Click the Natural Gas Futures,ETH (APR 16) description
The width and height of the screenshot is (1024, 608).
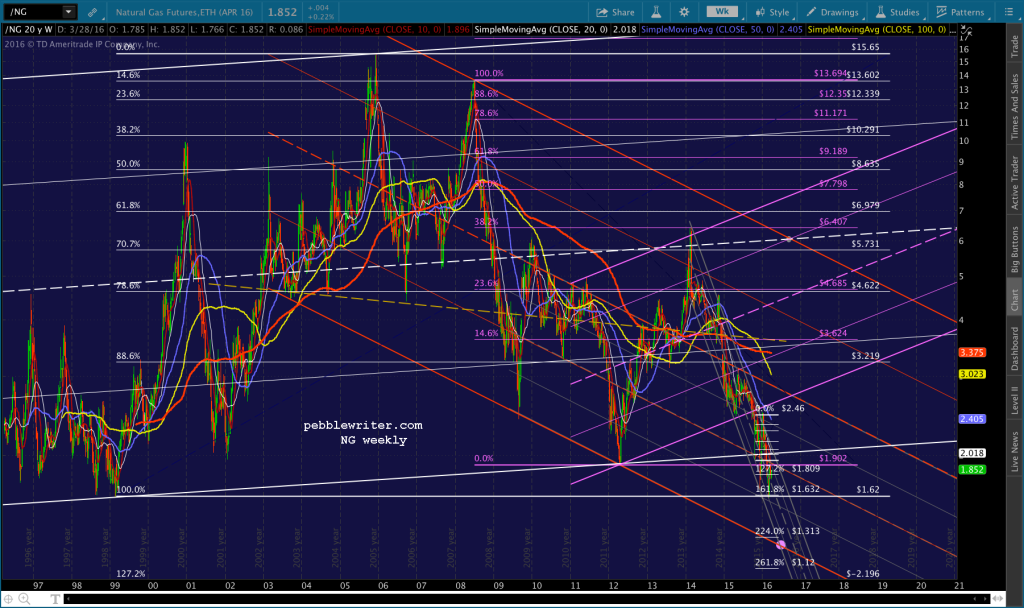pyautogui.click(x=184, y=12)
